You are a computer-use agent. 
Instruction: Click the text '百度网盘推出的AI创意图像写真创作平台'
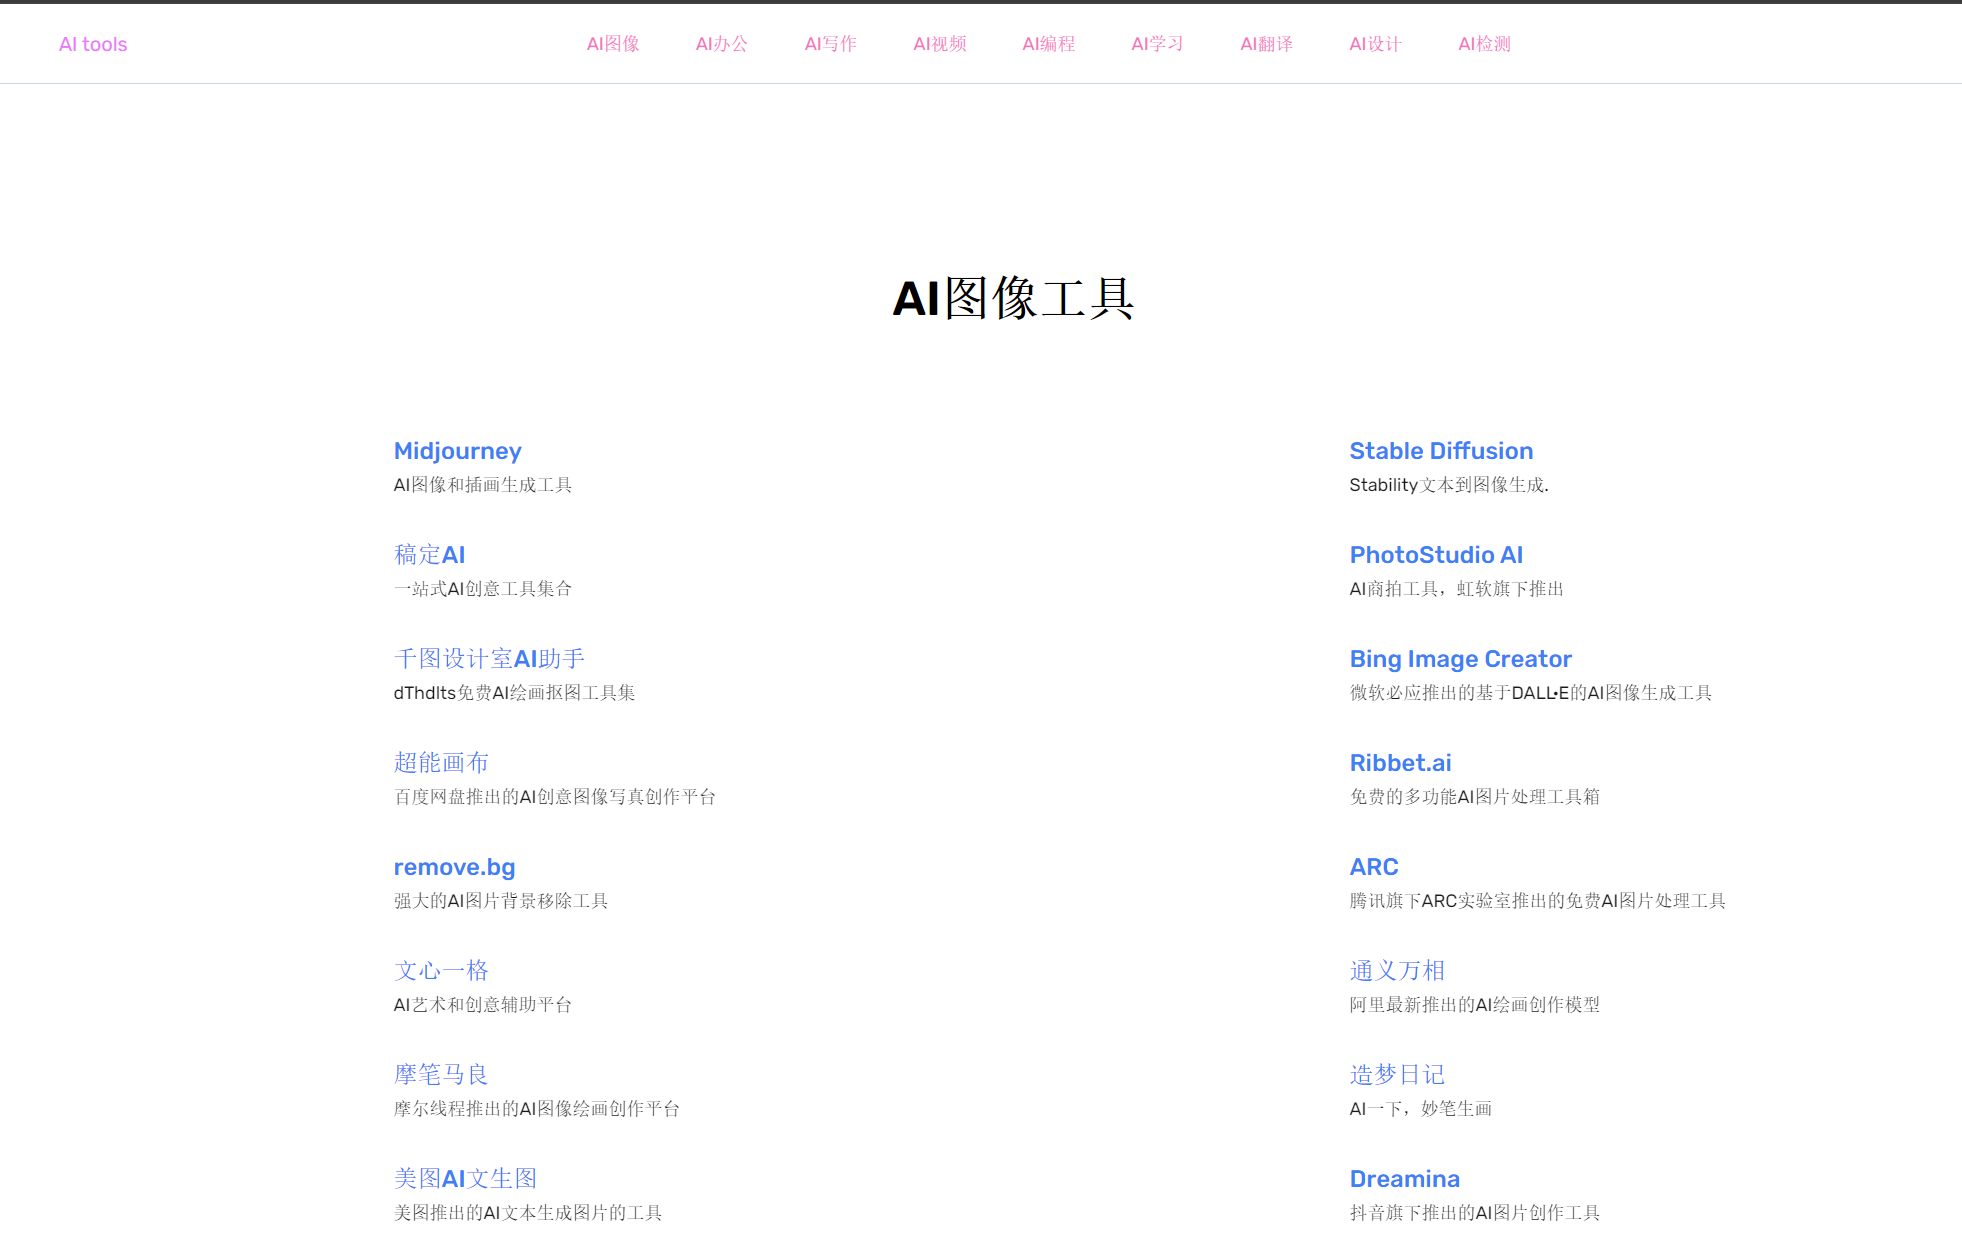(555, 797)
